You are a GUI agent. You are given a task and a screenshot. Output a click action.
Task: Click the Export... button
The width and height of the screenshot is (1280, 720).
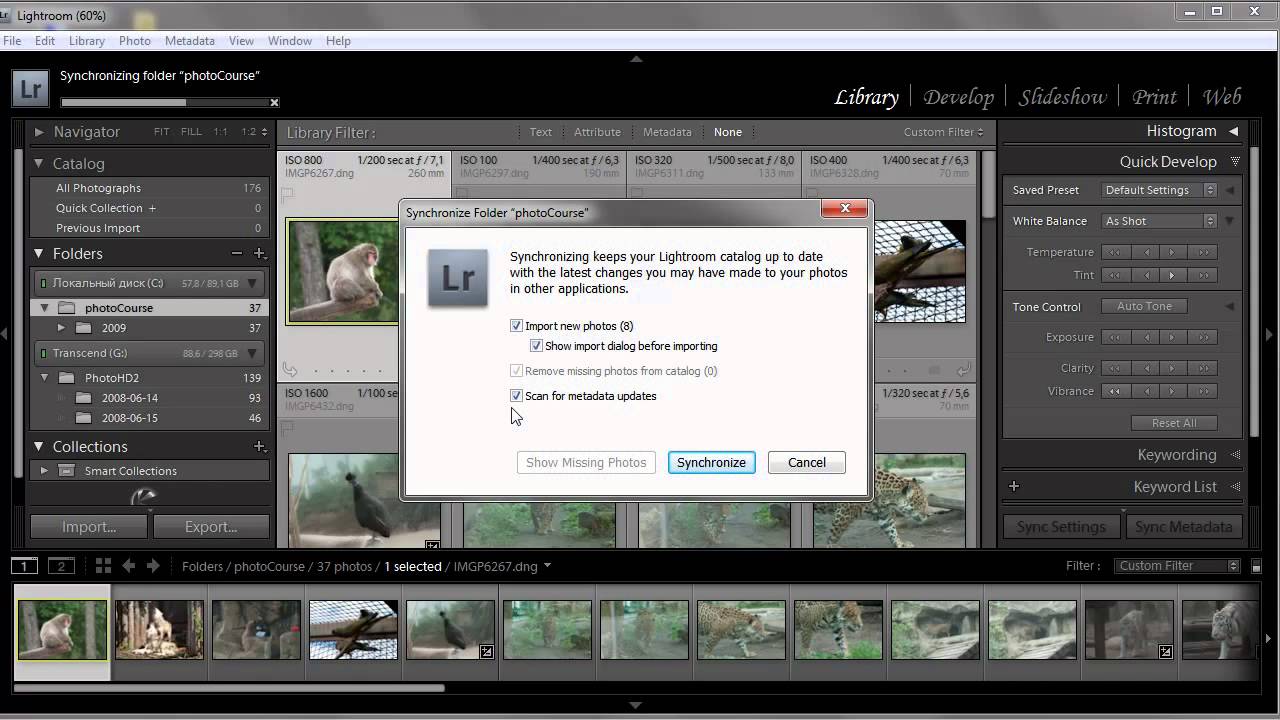pyautogui.click(x=211, y=527)
